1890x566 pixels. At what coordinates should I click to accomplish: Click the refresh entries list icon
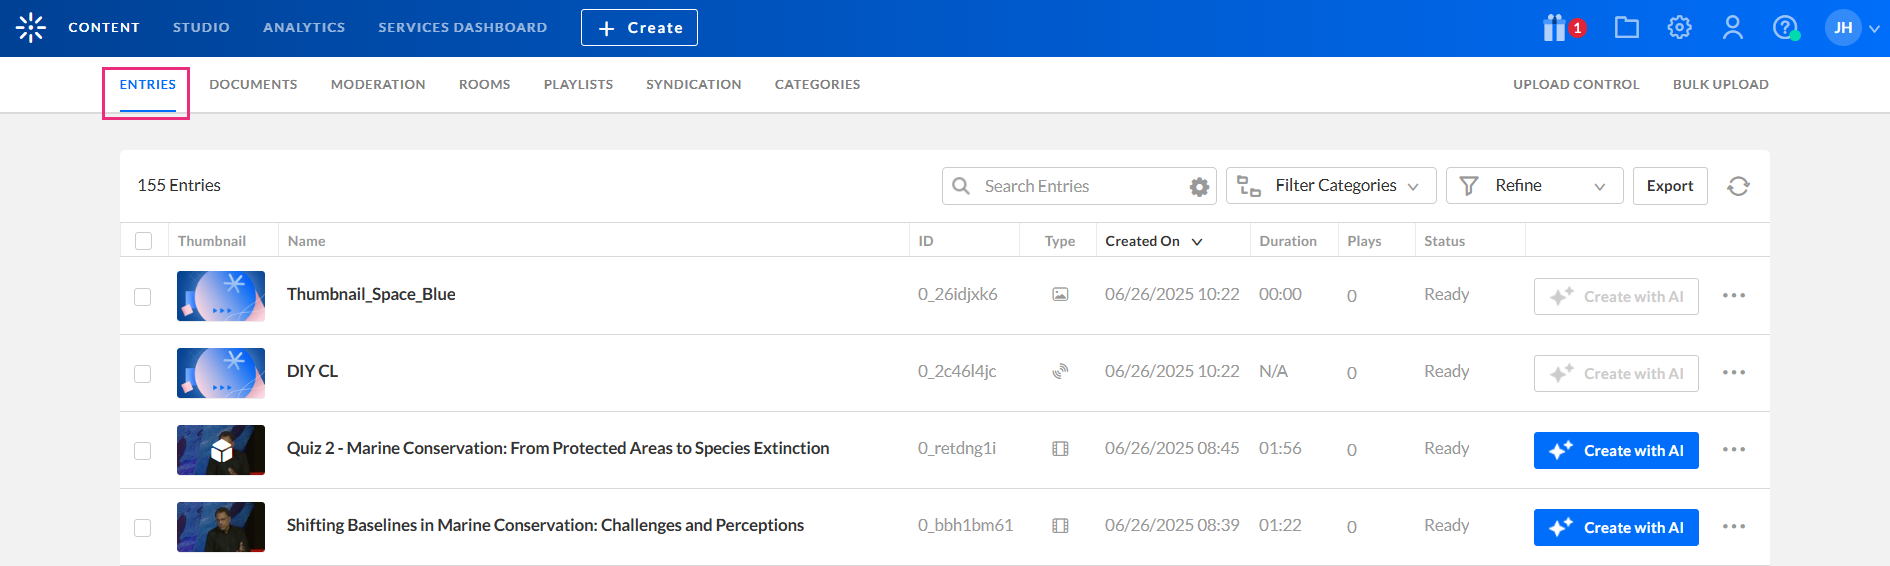[x=1739, y=186]
